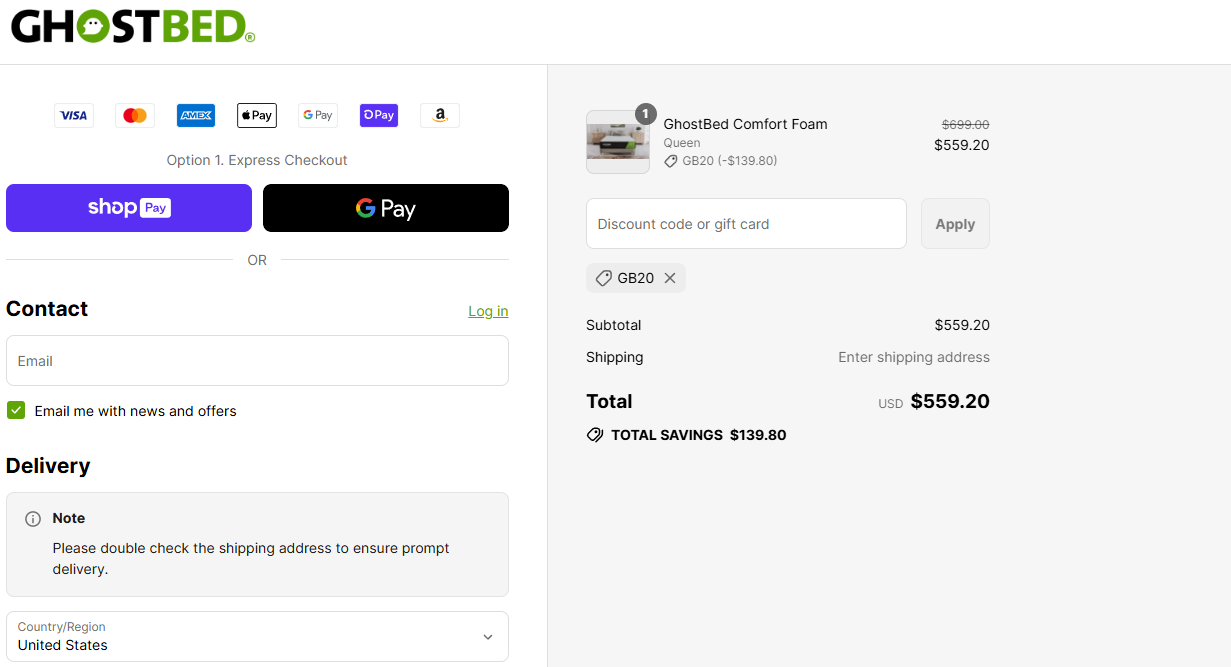Click the Enter shipping address text
This screenshot has width=1231, height=667.
point(914,357)
